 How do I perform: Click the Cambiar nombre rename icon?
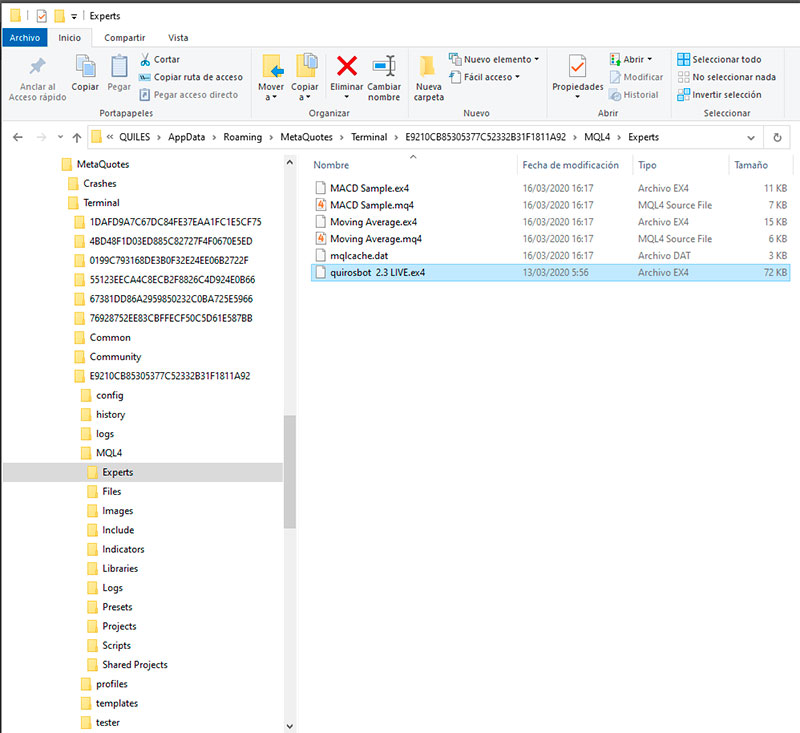point(384,68)
